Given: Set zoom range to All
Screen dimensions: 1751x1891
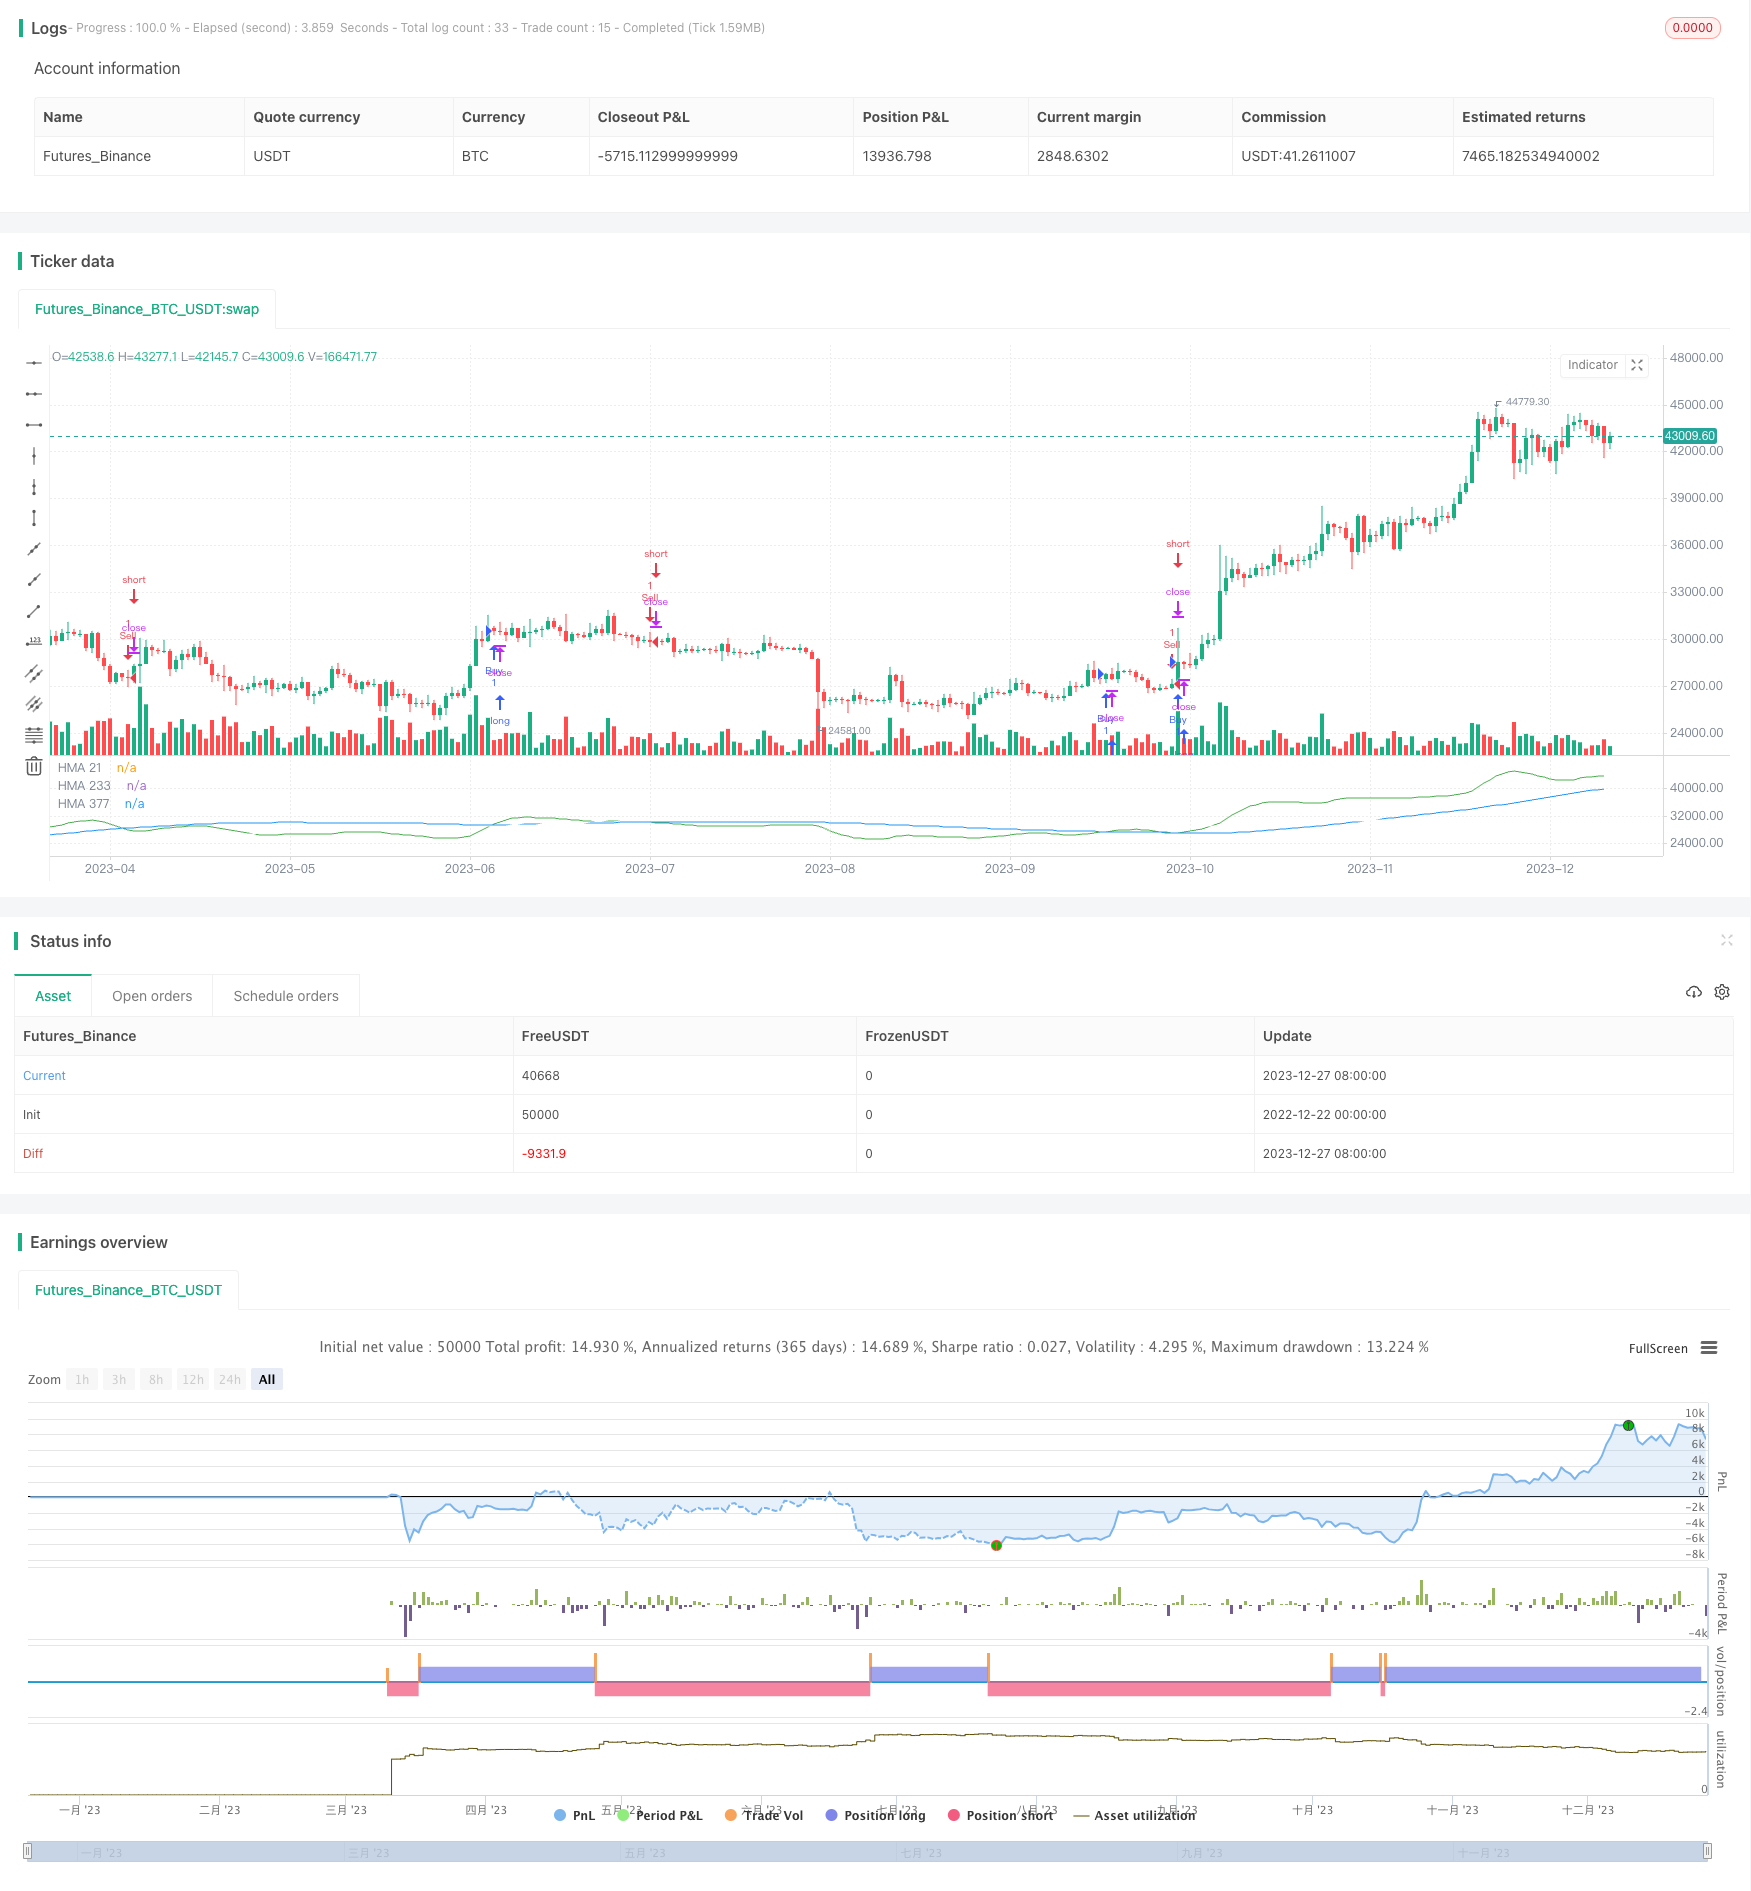Looking at the screenshot, I should point(267,1379).
